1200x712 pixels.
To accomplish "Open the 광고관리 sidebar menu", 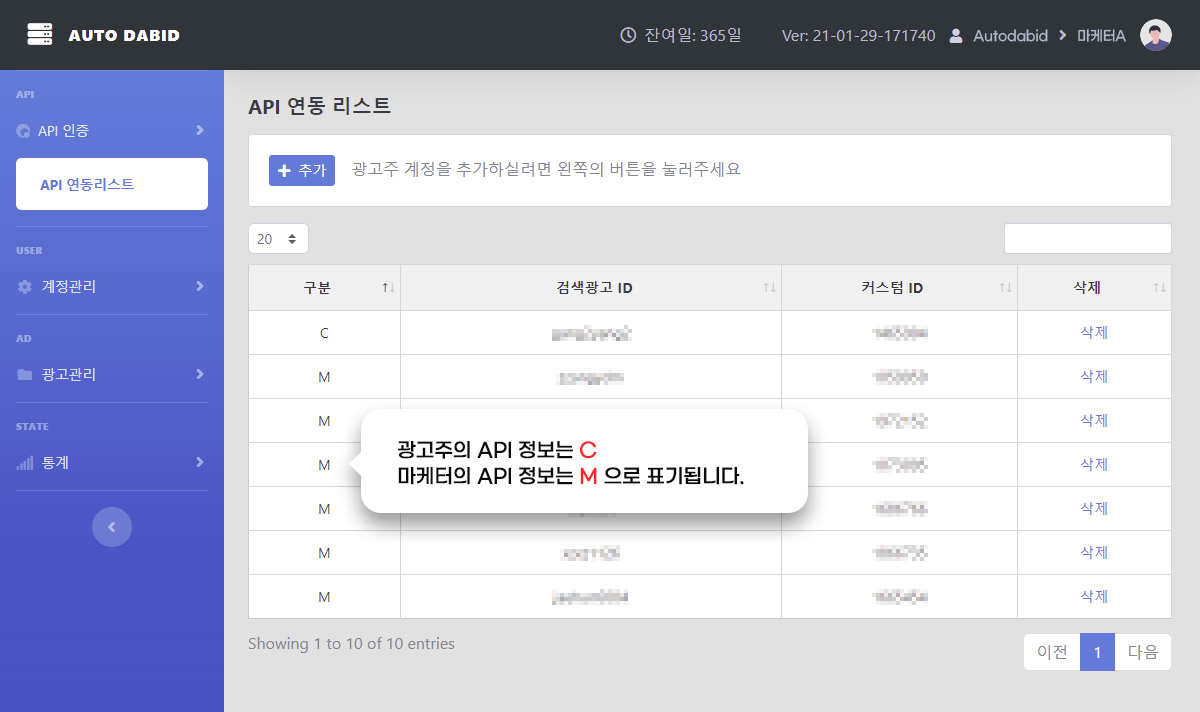I will pyautogui.click(x=70, y=375).
